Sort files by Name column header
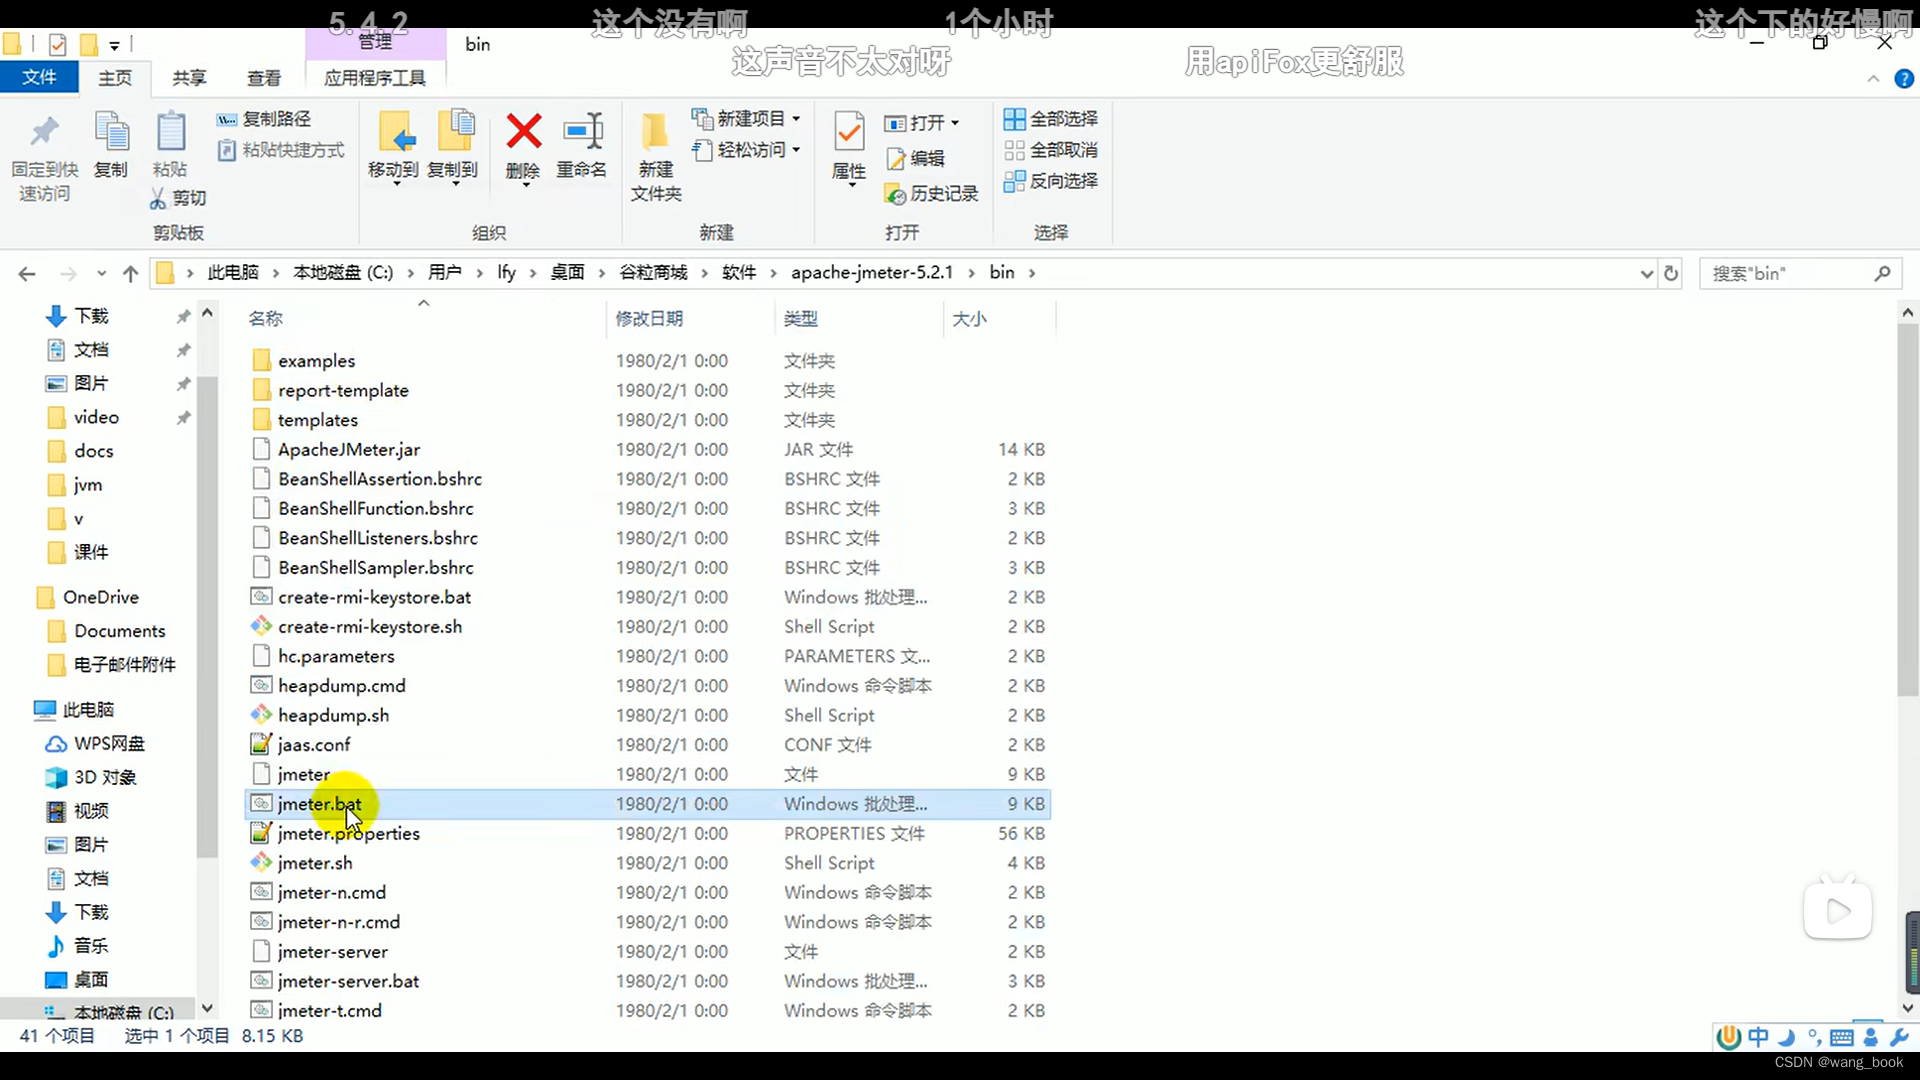 (266, 319)
